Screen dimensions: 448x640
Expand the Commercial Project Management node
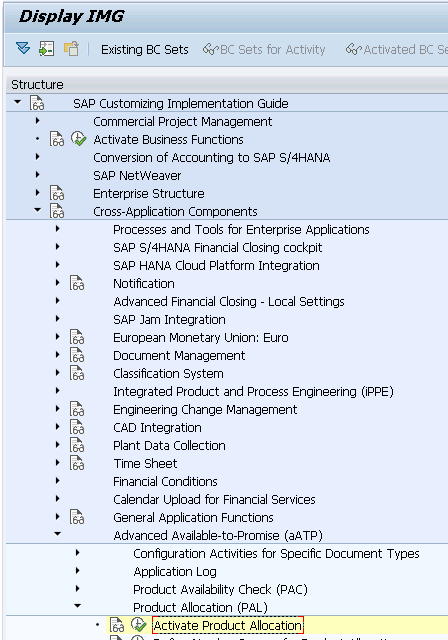(x=38, y=121)
